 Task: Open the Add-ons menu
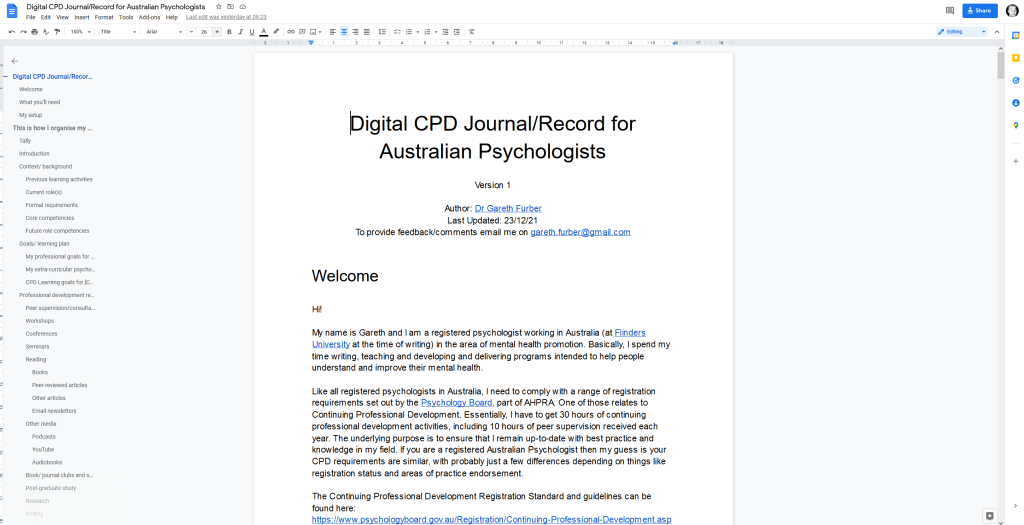(149, 17)
